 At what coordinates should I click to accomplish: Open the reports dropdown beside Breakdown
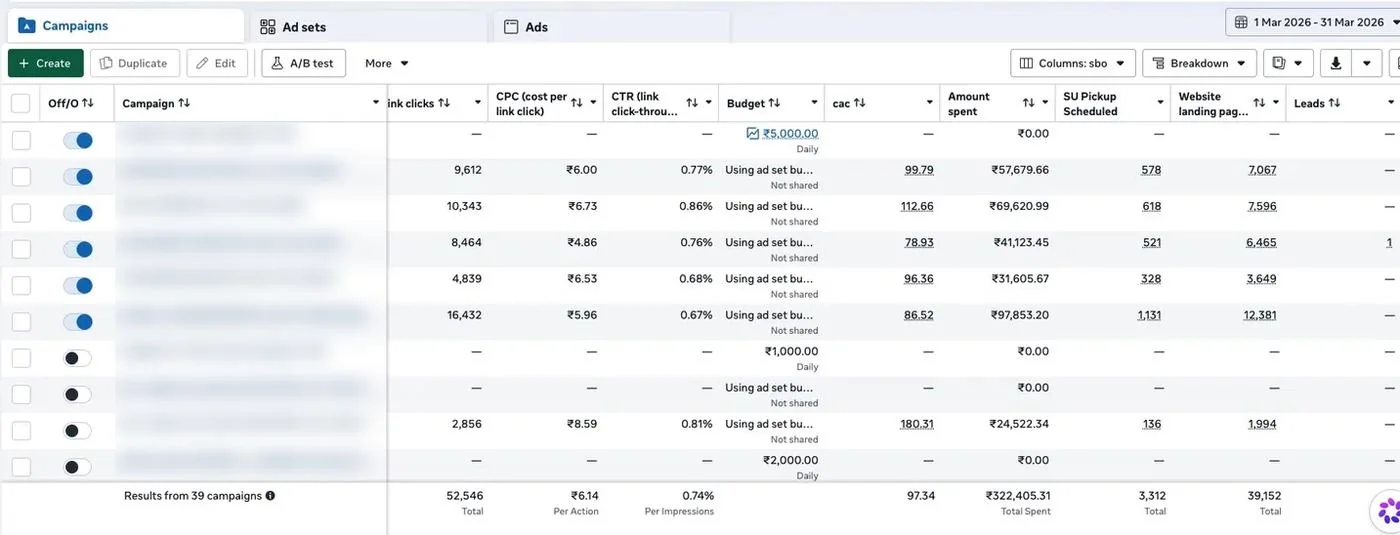pos(1288,63)
